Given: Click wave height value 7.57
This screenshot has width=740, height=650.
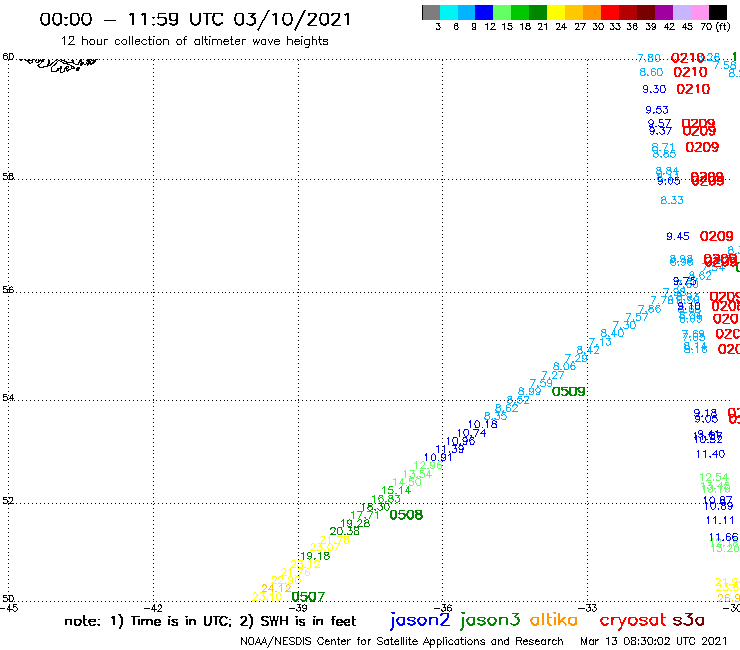Looking at the screenshot, I should [637, 317].
